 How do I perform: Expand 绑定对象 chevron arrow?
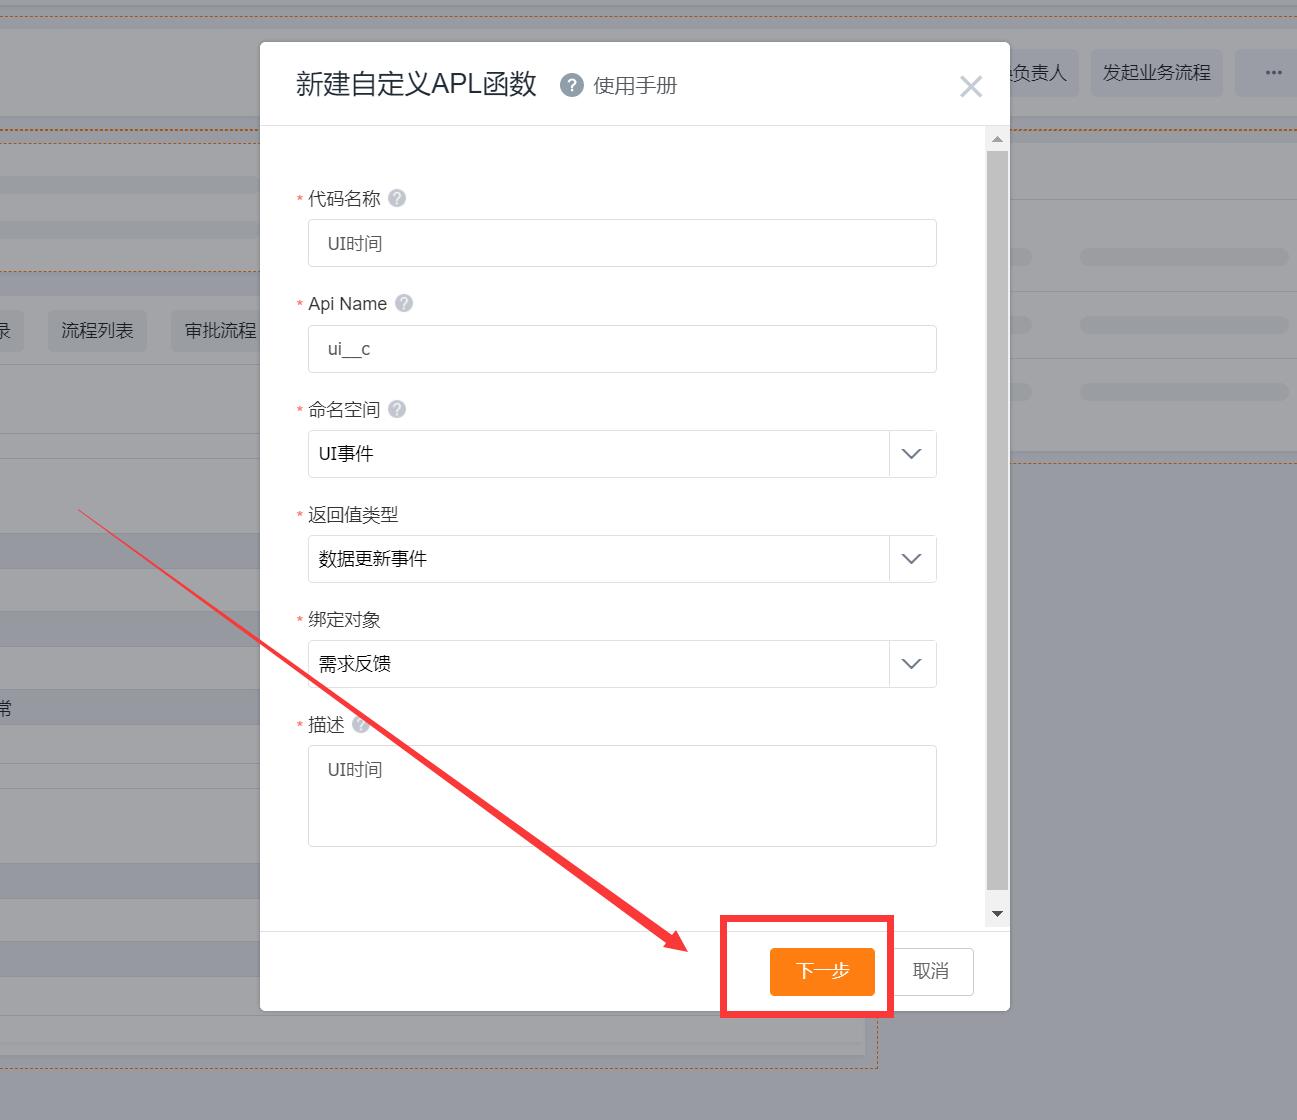coord(912,664)
